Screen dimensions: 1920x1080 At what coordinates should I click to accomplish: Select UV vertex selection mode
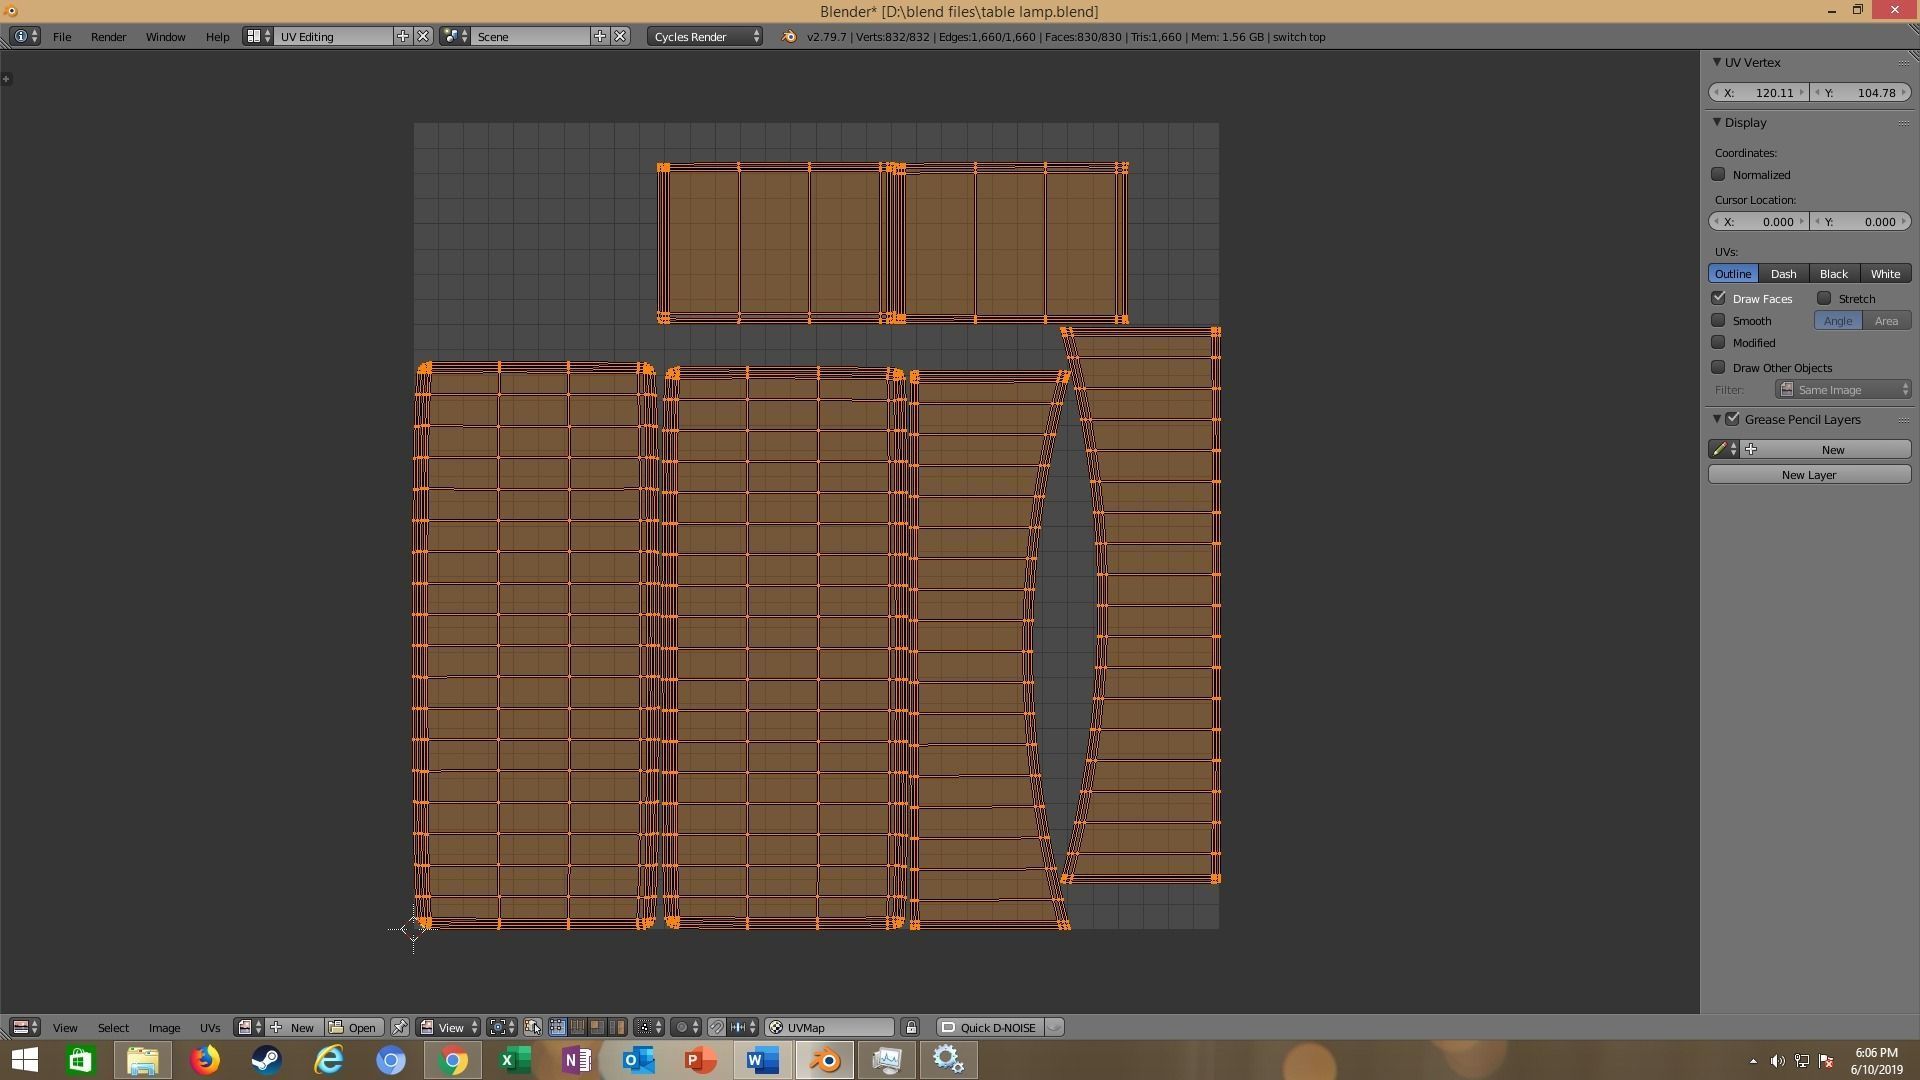(557, 1027)
